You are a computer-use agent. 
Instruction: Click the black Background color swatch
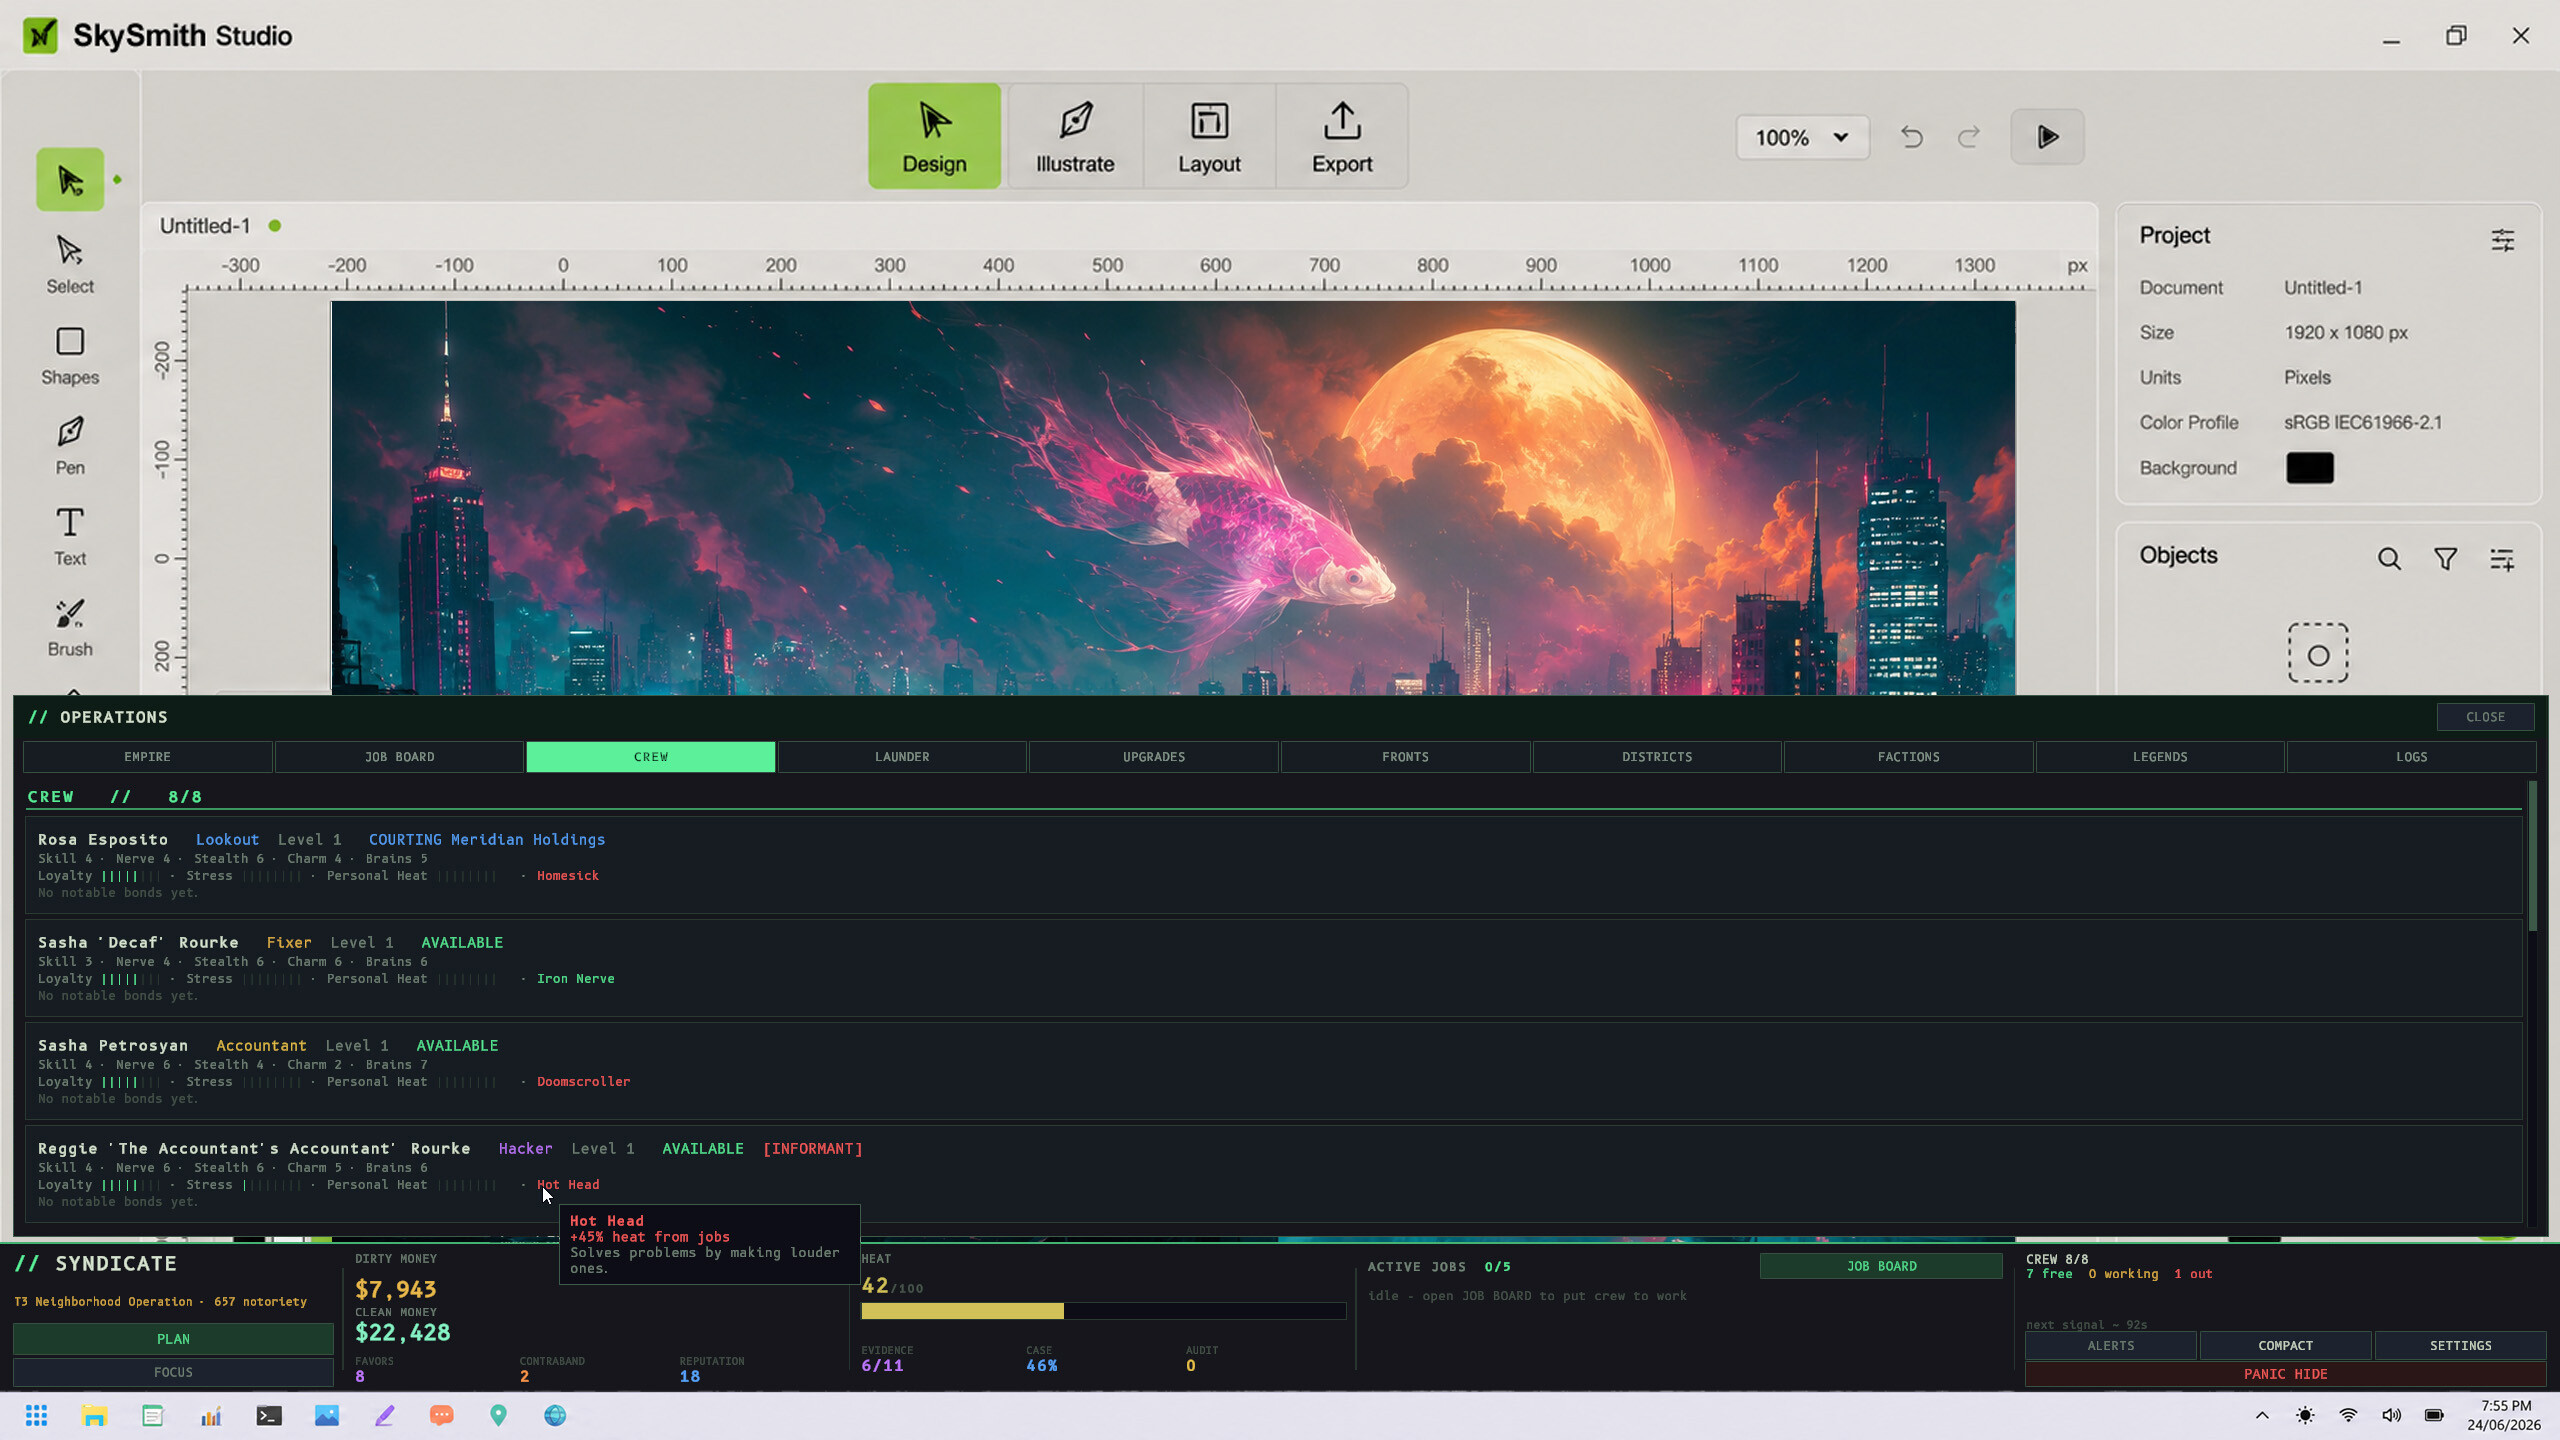pos(2310,468)
